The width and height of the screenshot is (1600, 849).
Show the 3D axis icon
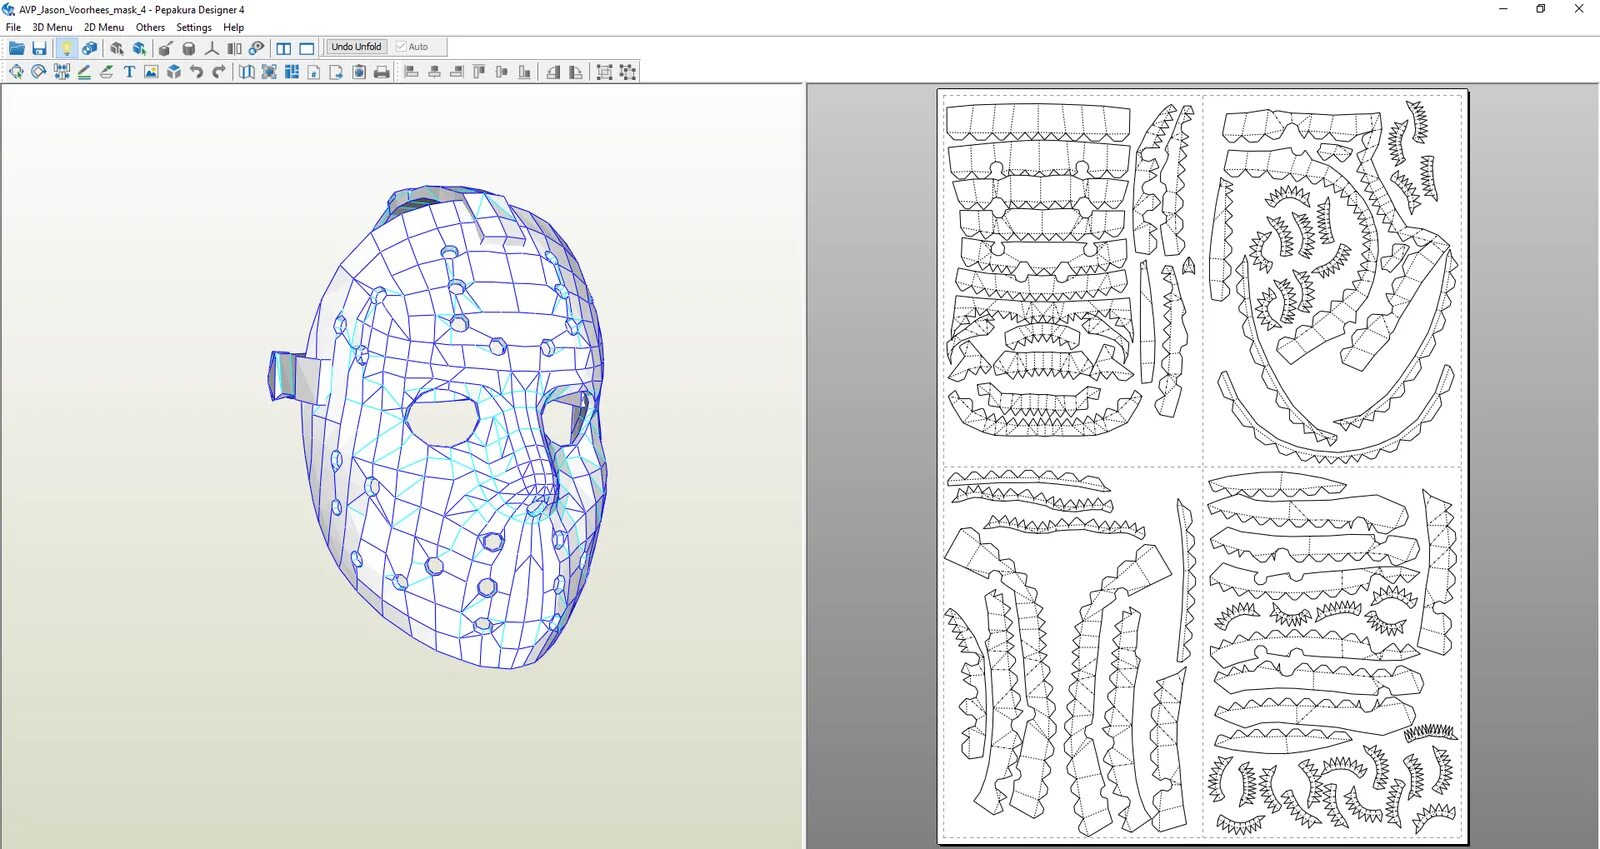(211, 48)
